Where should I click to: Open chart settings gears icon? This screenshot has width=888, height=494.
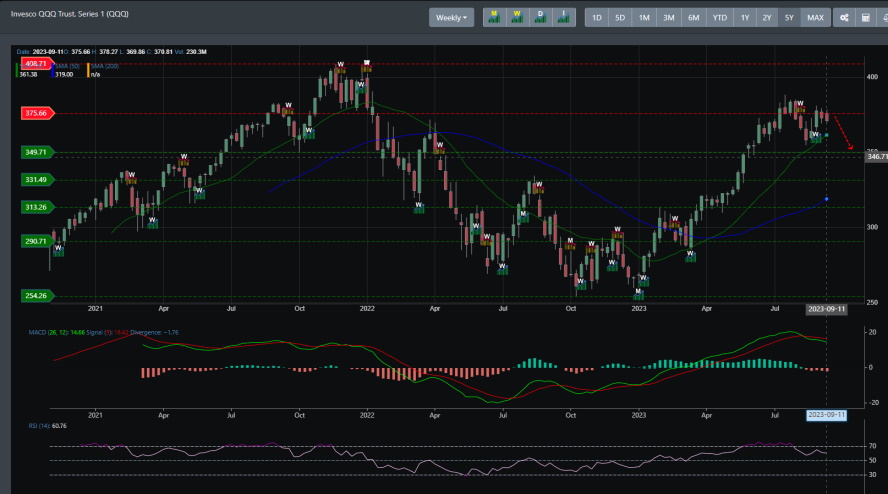[x=844, y=18]
